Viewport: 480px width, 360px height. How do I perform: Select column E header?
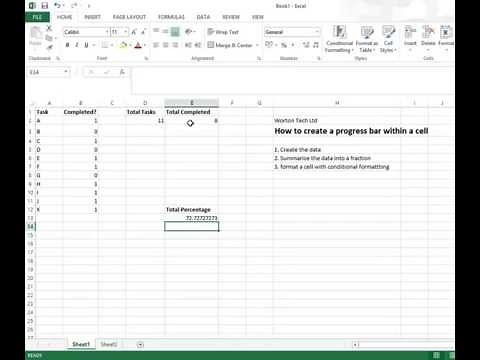192,103
